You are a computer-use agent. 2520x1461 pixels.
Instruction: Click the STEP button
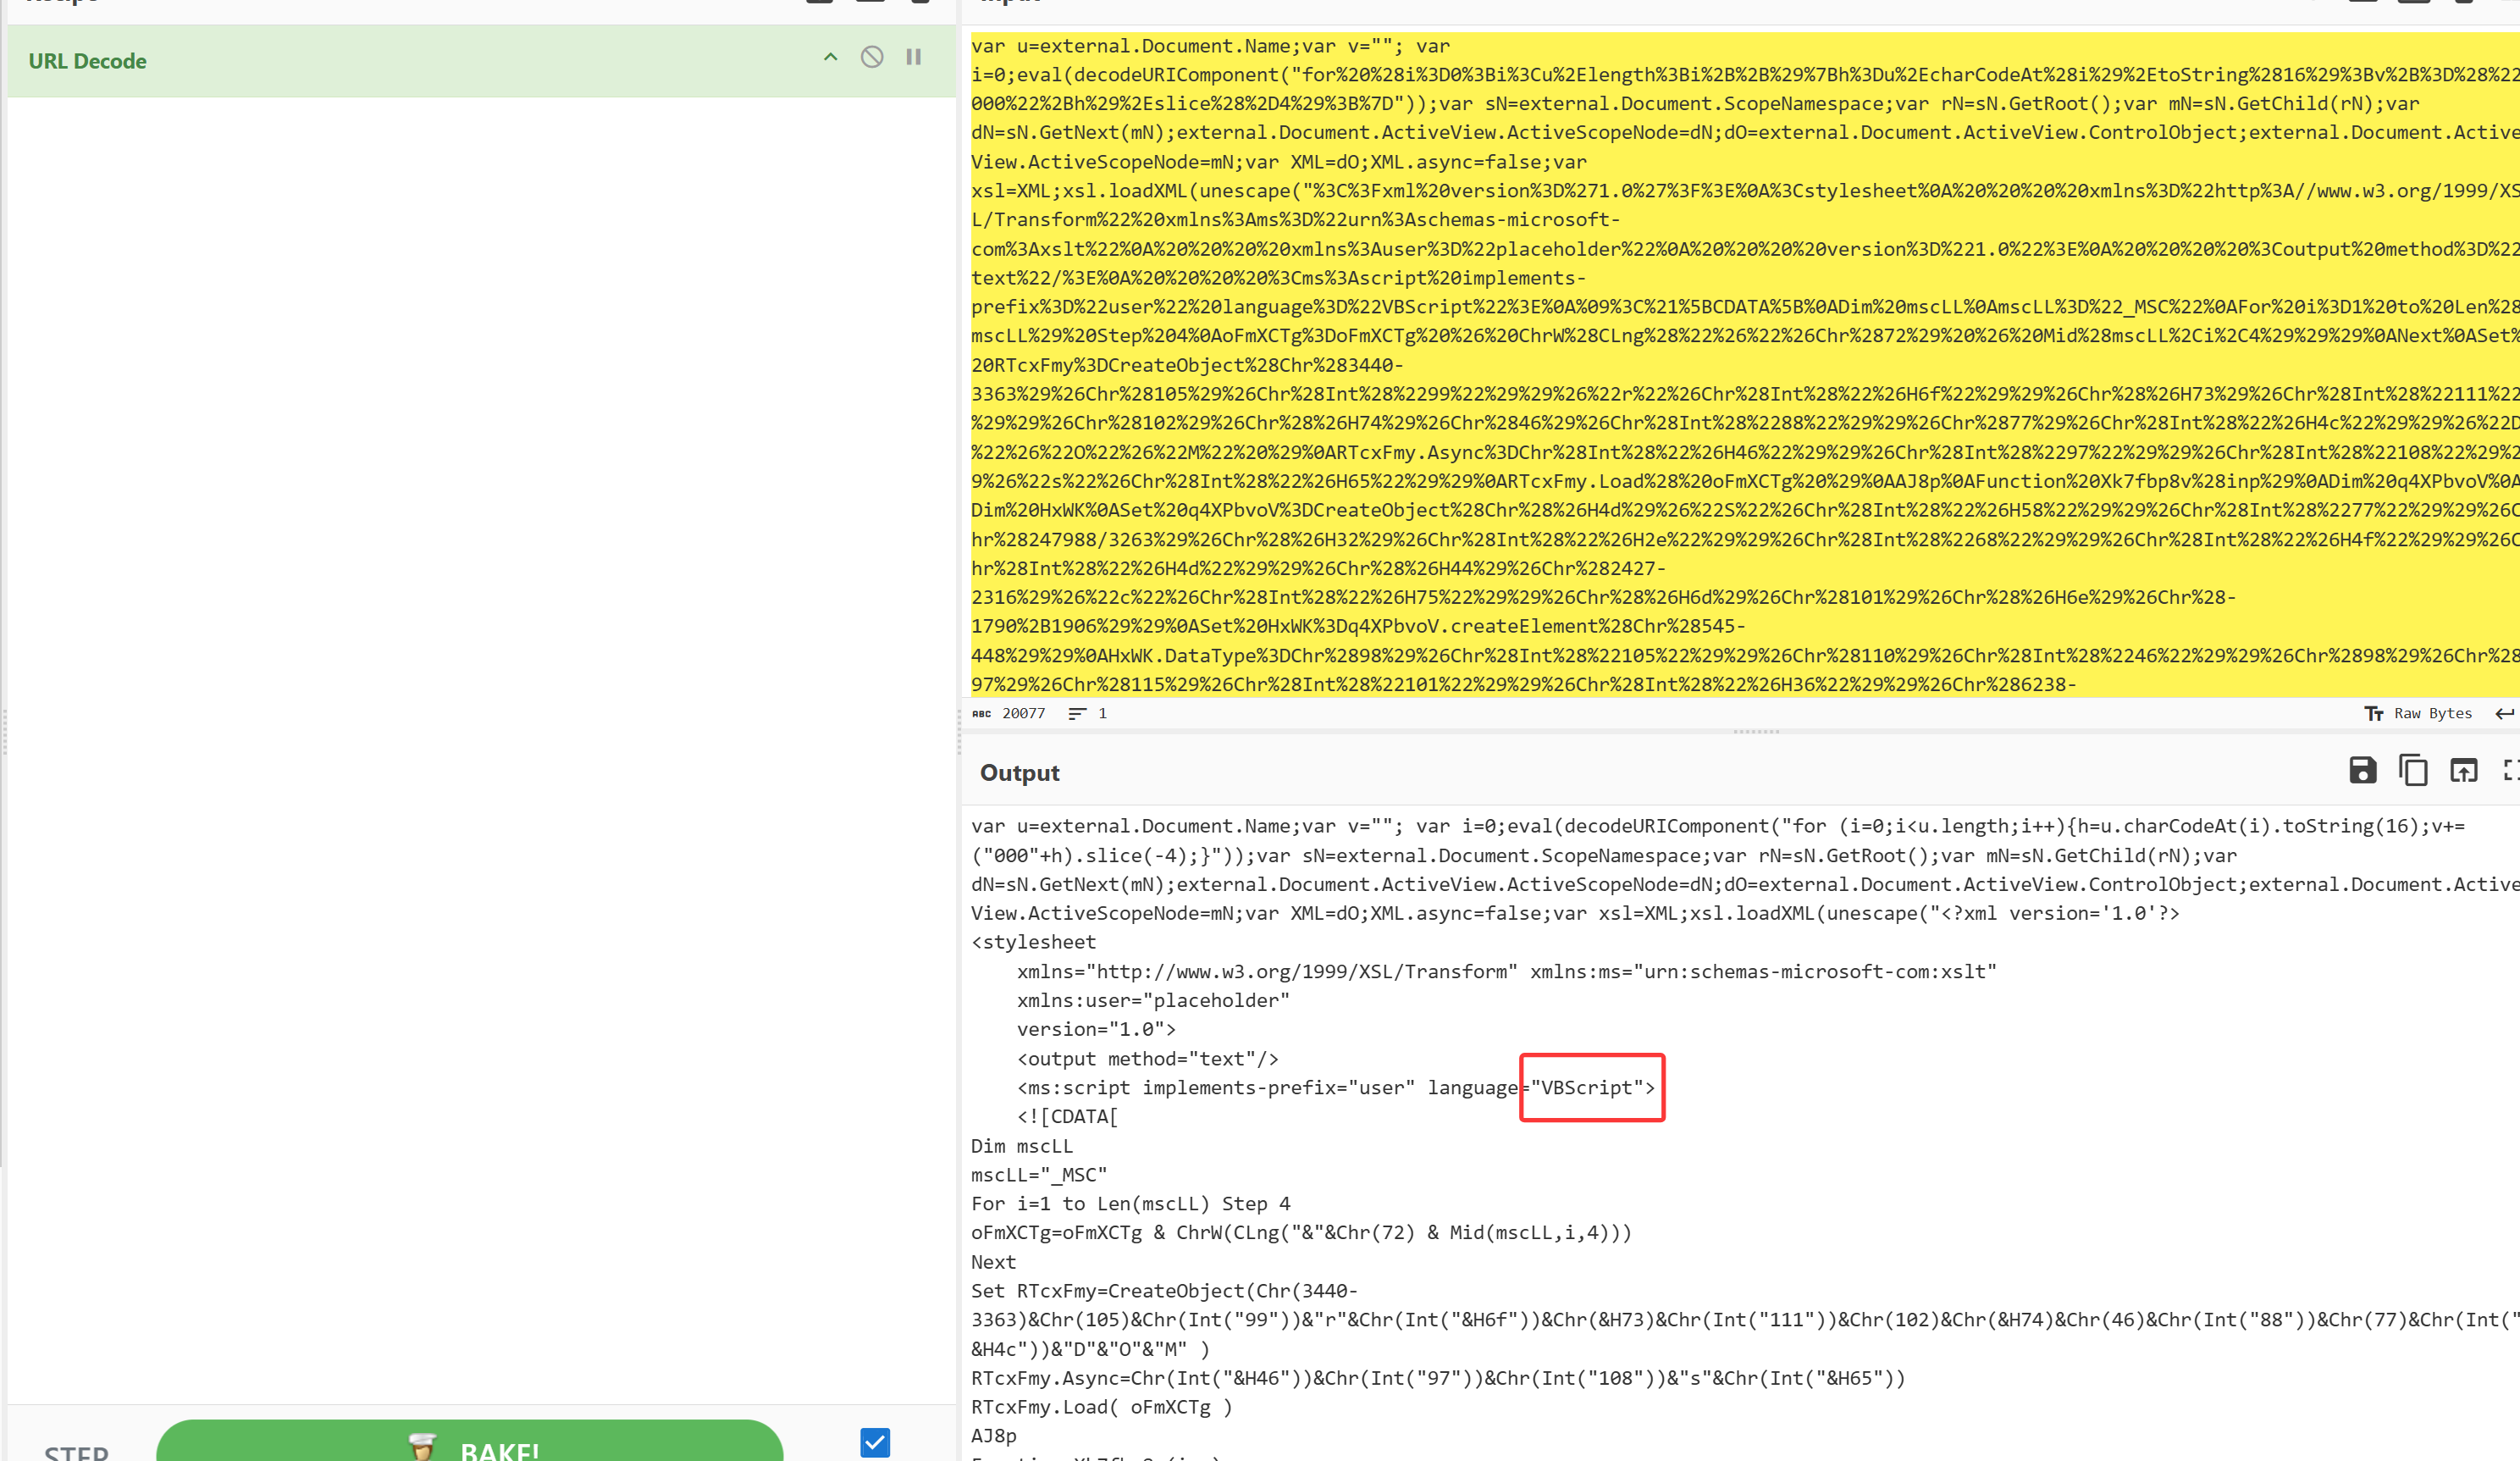pos(76,1450)
